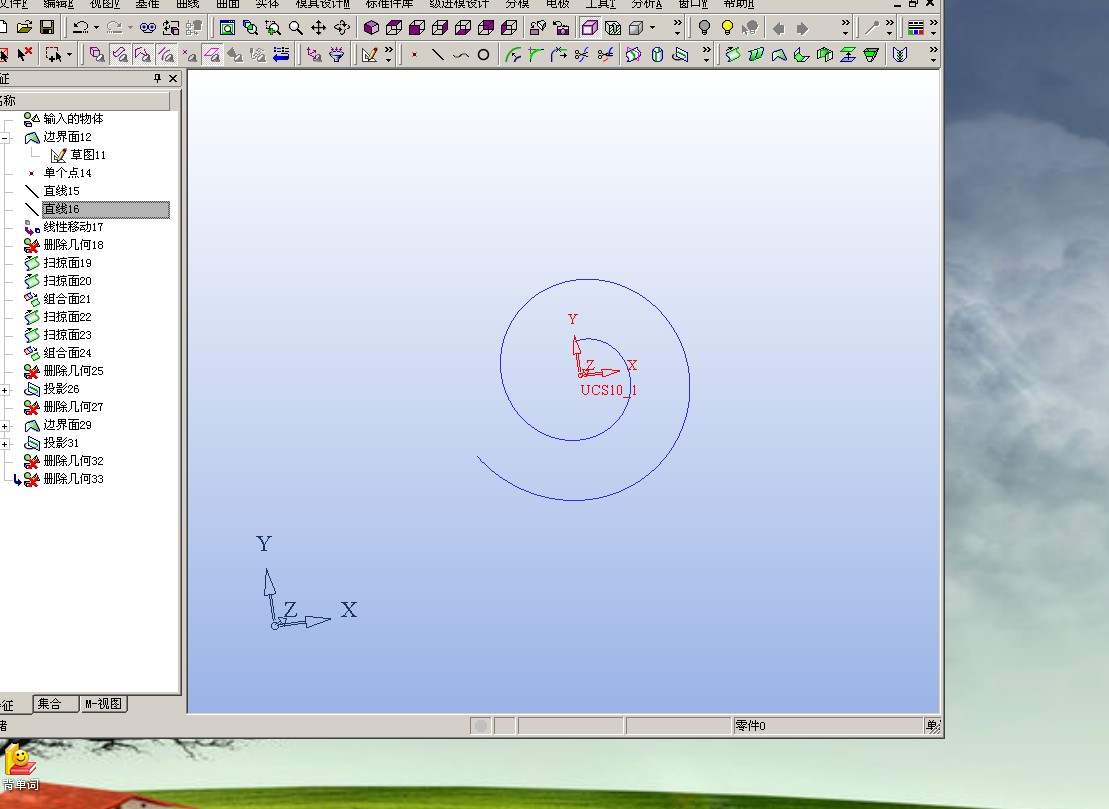Viewport: 1109px width, 809px height.
Task: Toggle hidden-line render mode
Action: point(612,28)
